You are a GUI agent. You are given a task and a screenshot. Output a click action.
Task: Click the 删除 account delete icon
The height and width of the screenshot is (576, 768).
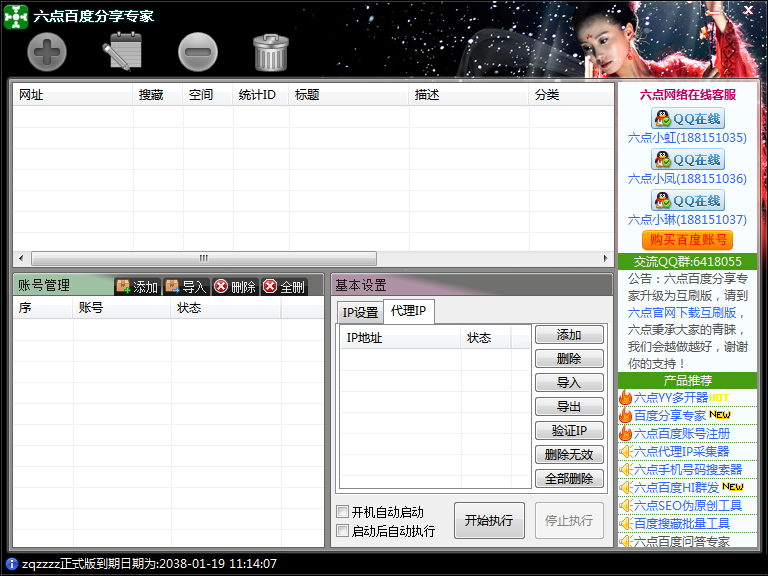(234, 287)
